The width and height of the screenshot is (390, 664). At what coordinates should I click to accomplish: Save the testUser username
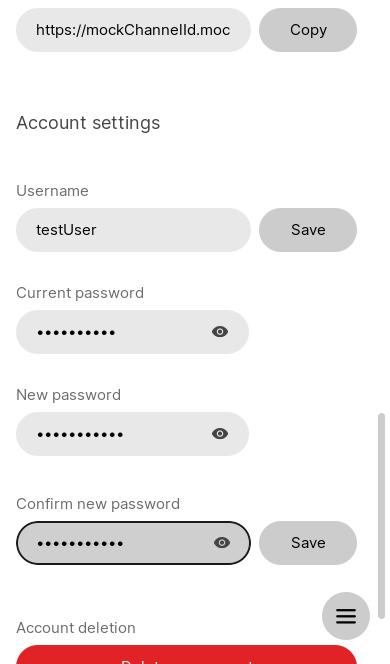[x=308, y=230]
